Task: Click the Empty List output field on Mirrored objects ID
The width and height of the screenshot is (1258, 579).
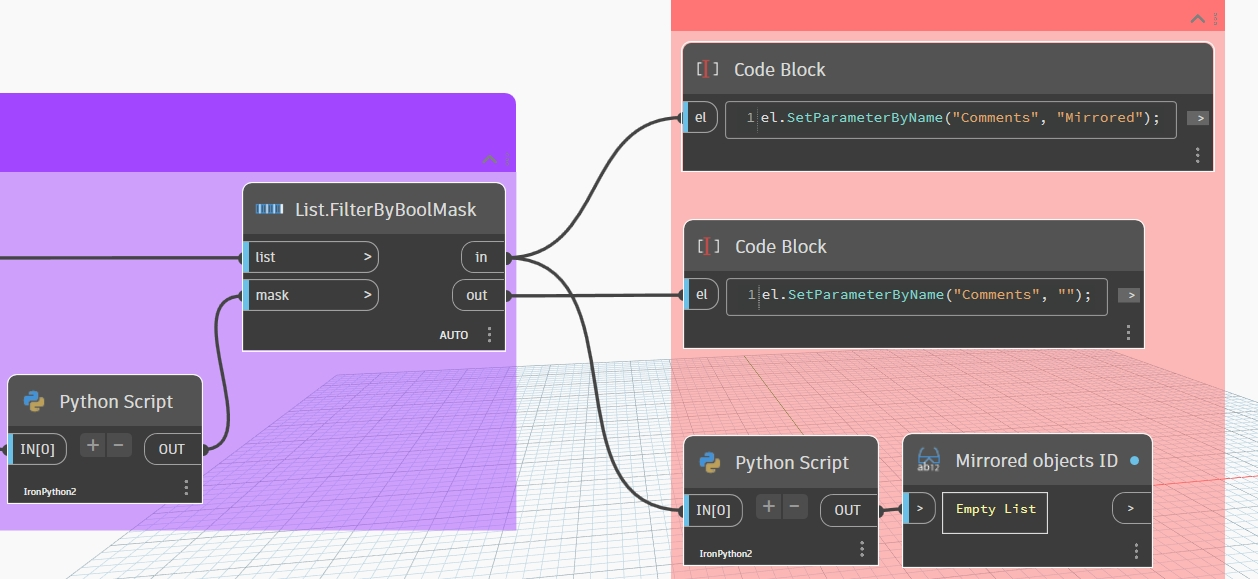Action: (994, 510)
